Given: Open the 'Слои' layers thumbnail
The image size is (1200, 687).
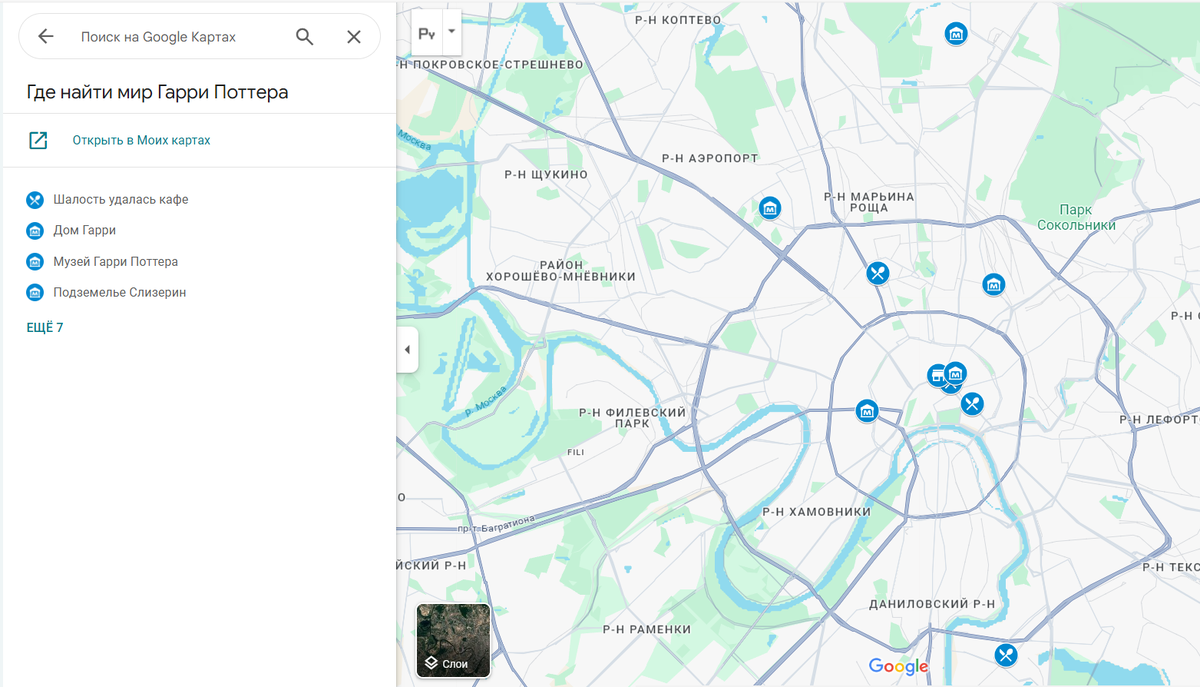Looking at the screenshot, I should (x=453, y=640).
